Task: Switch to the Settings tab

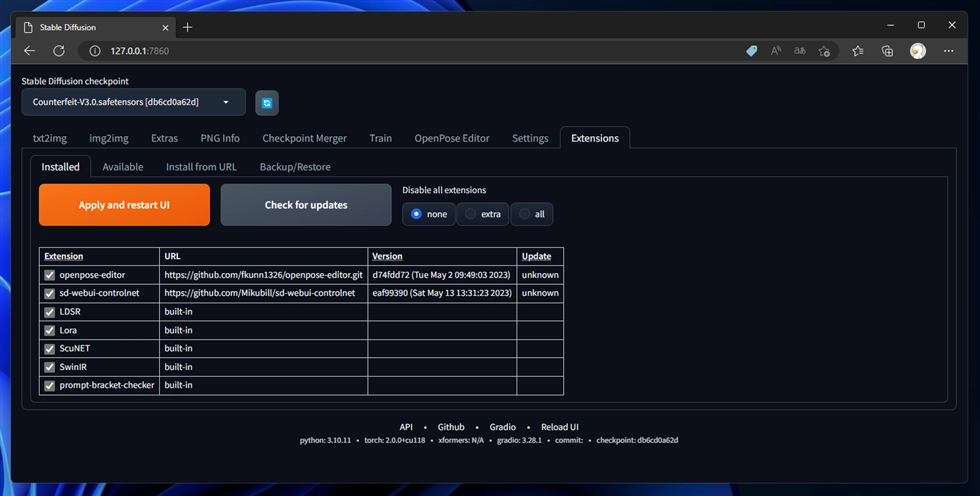Action: pyautogui.click(x=530, y=138)
